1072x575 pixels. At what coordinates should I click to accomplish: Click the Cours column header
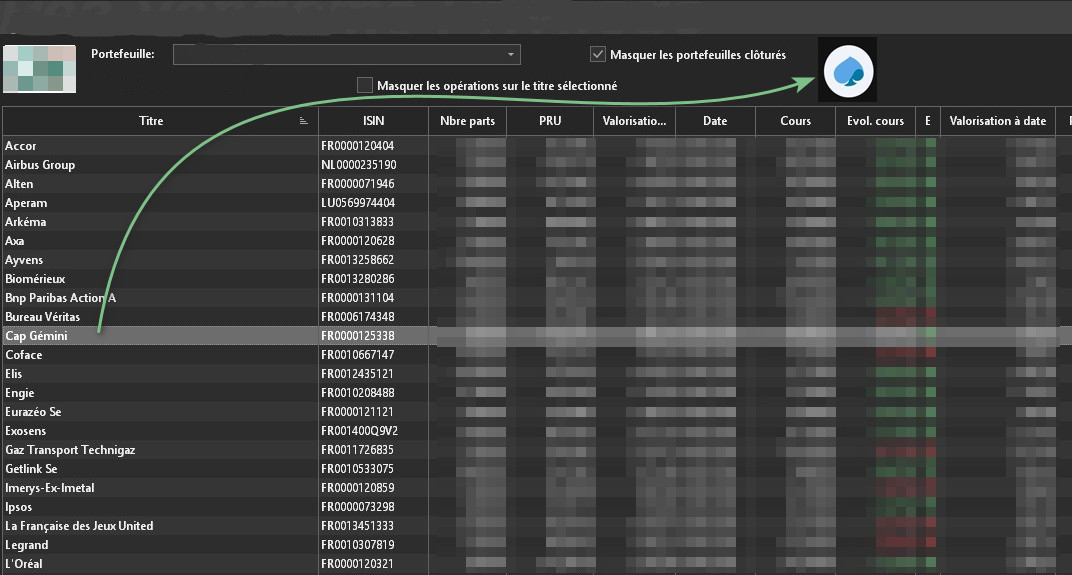tap(796, 121)
